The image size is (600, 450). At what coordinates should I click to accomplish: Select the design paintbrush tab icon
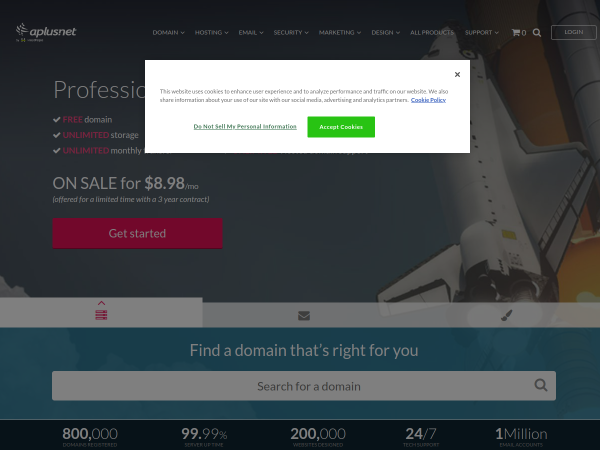click(506, 315)
